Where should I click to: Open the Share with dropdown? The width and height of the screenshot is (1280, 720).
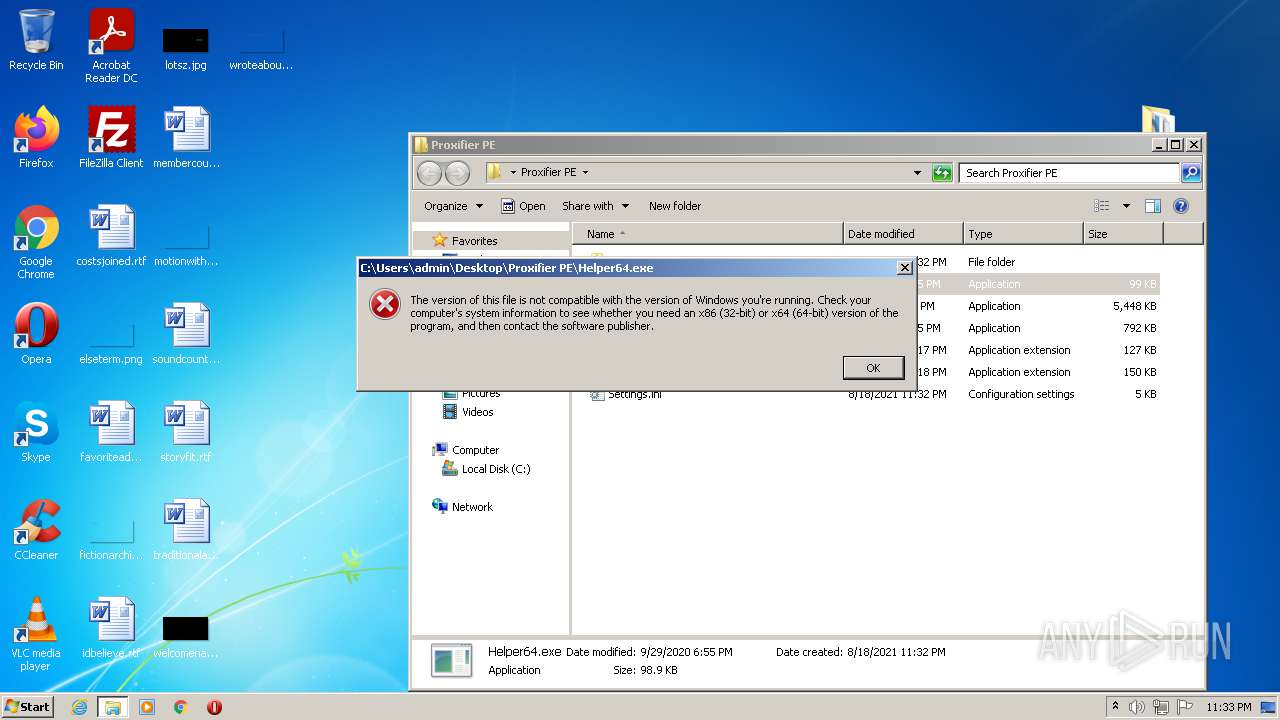tap(595, 206)
